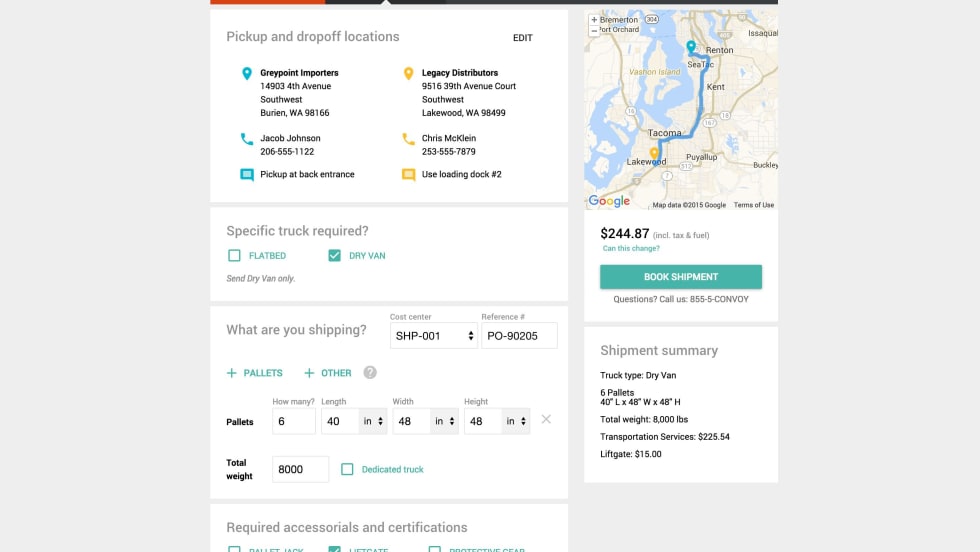980x552 pixels.
Task: Open the Cost center SHP-001 dropdown
Action: pyautogui.click(x=434, y=336)
